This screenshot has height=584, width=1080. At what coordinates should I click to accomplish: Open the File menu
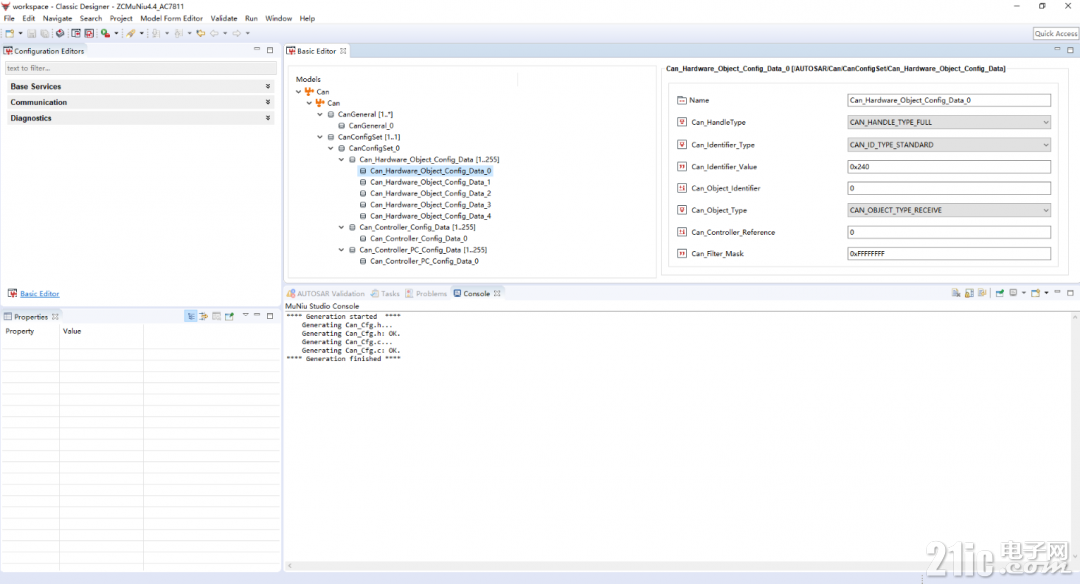(x=9, y=19)
